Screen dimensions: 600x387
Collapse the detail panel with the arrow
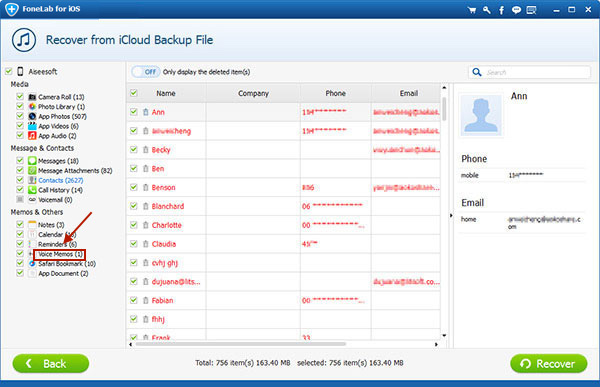451,216
